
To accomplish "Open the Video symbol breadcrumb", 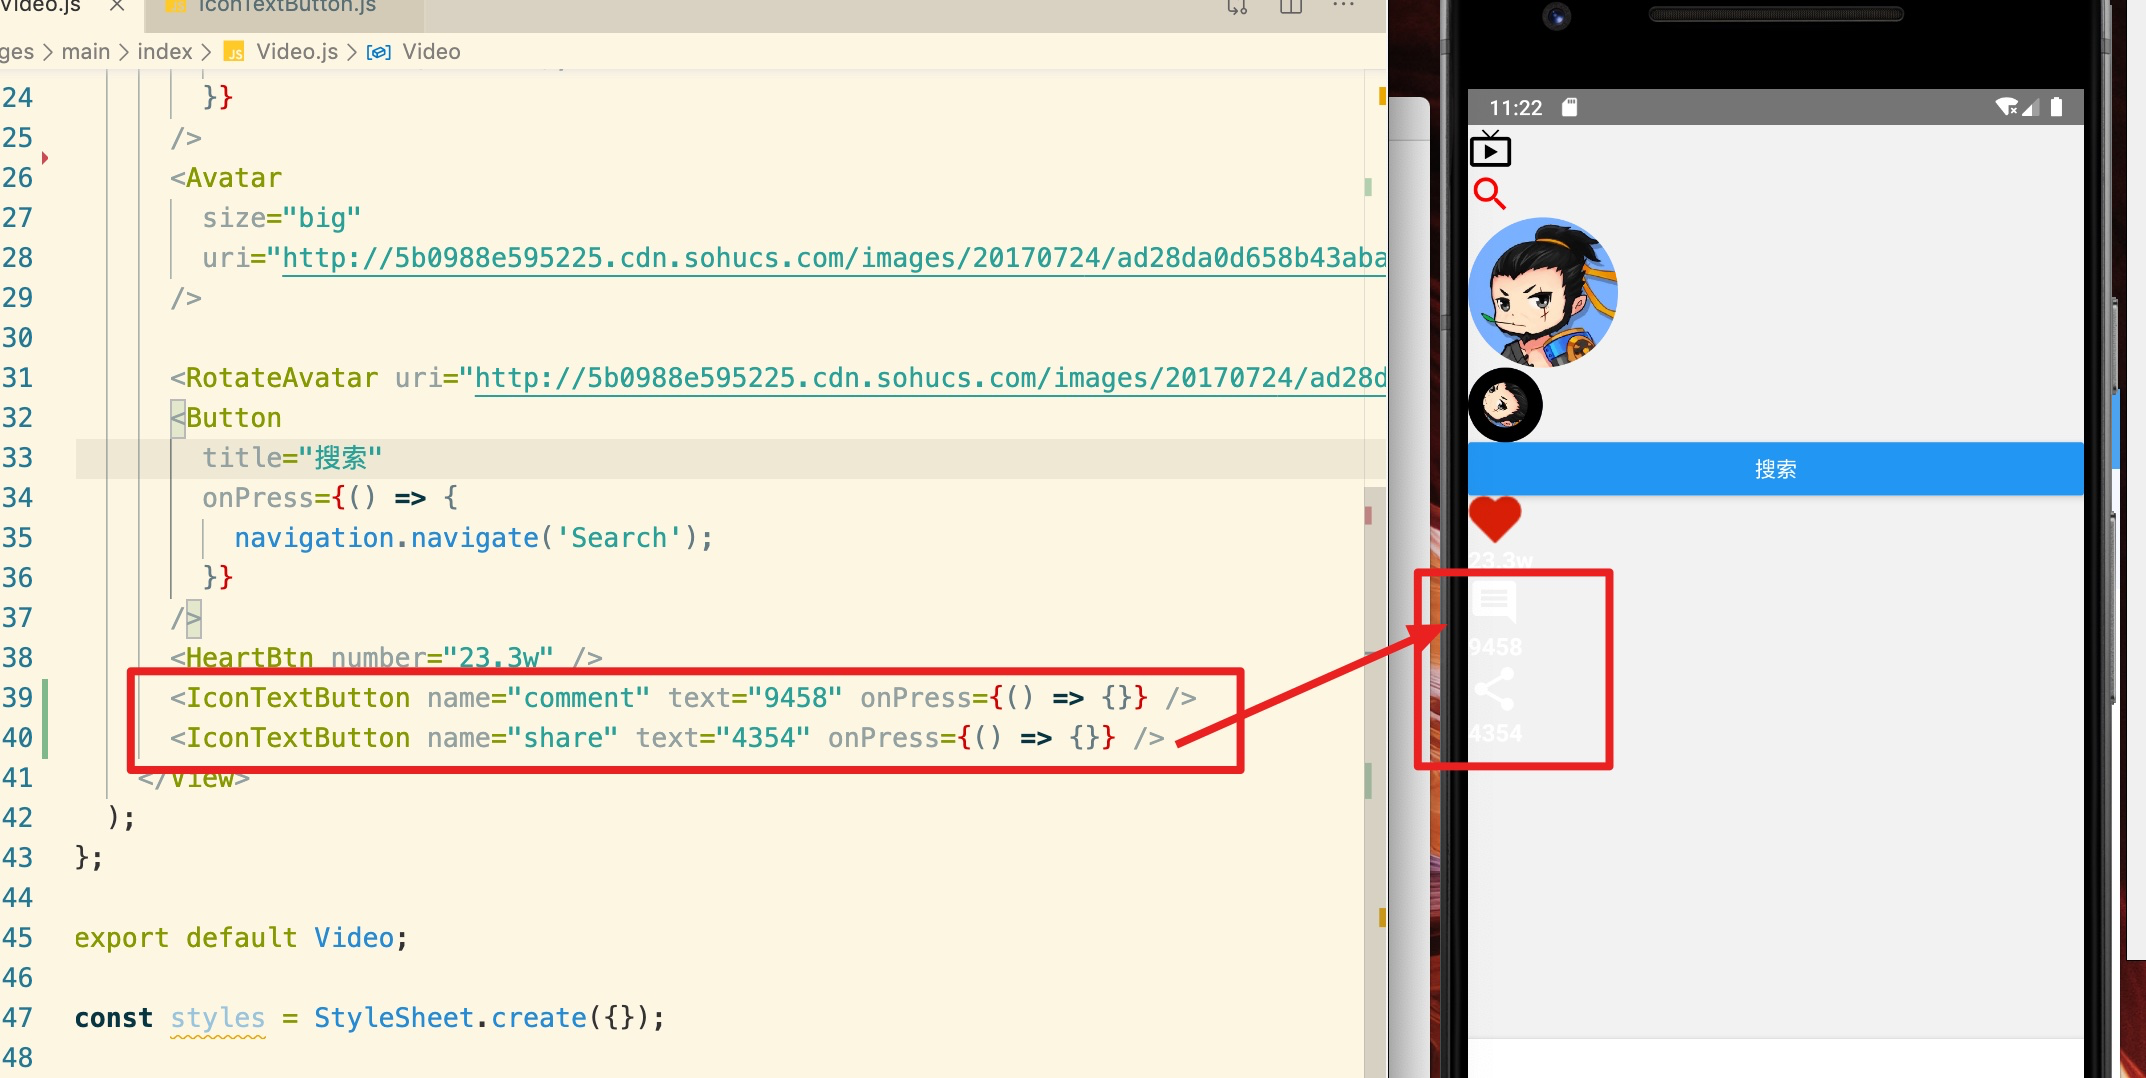I will [431, 52].
